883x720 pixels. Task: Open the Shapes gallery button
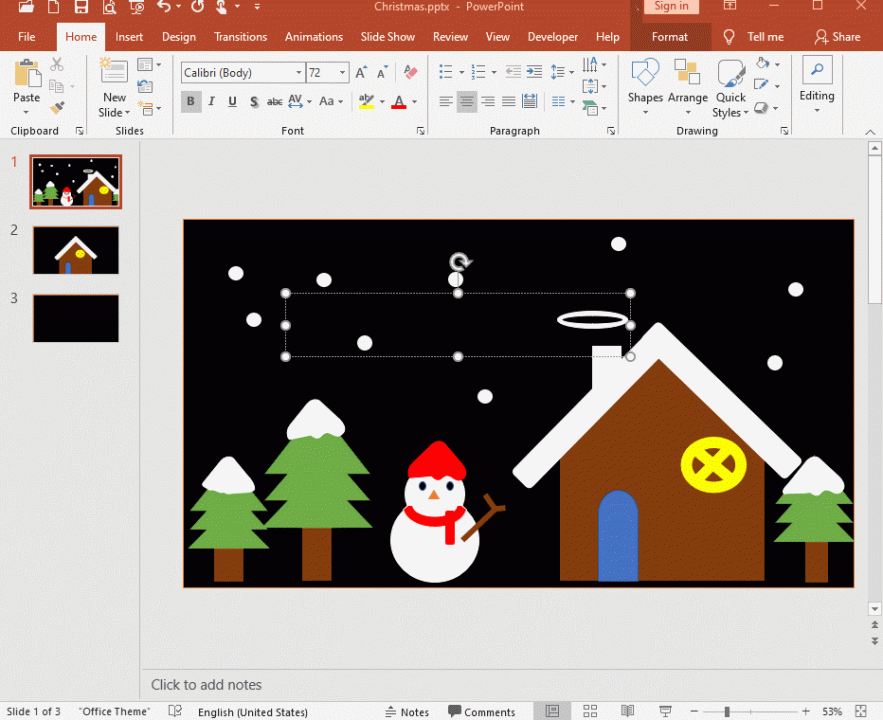[x=645, y=87]
